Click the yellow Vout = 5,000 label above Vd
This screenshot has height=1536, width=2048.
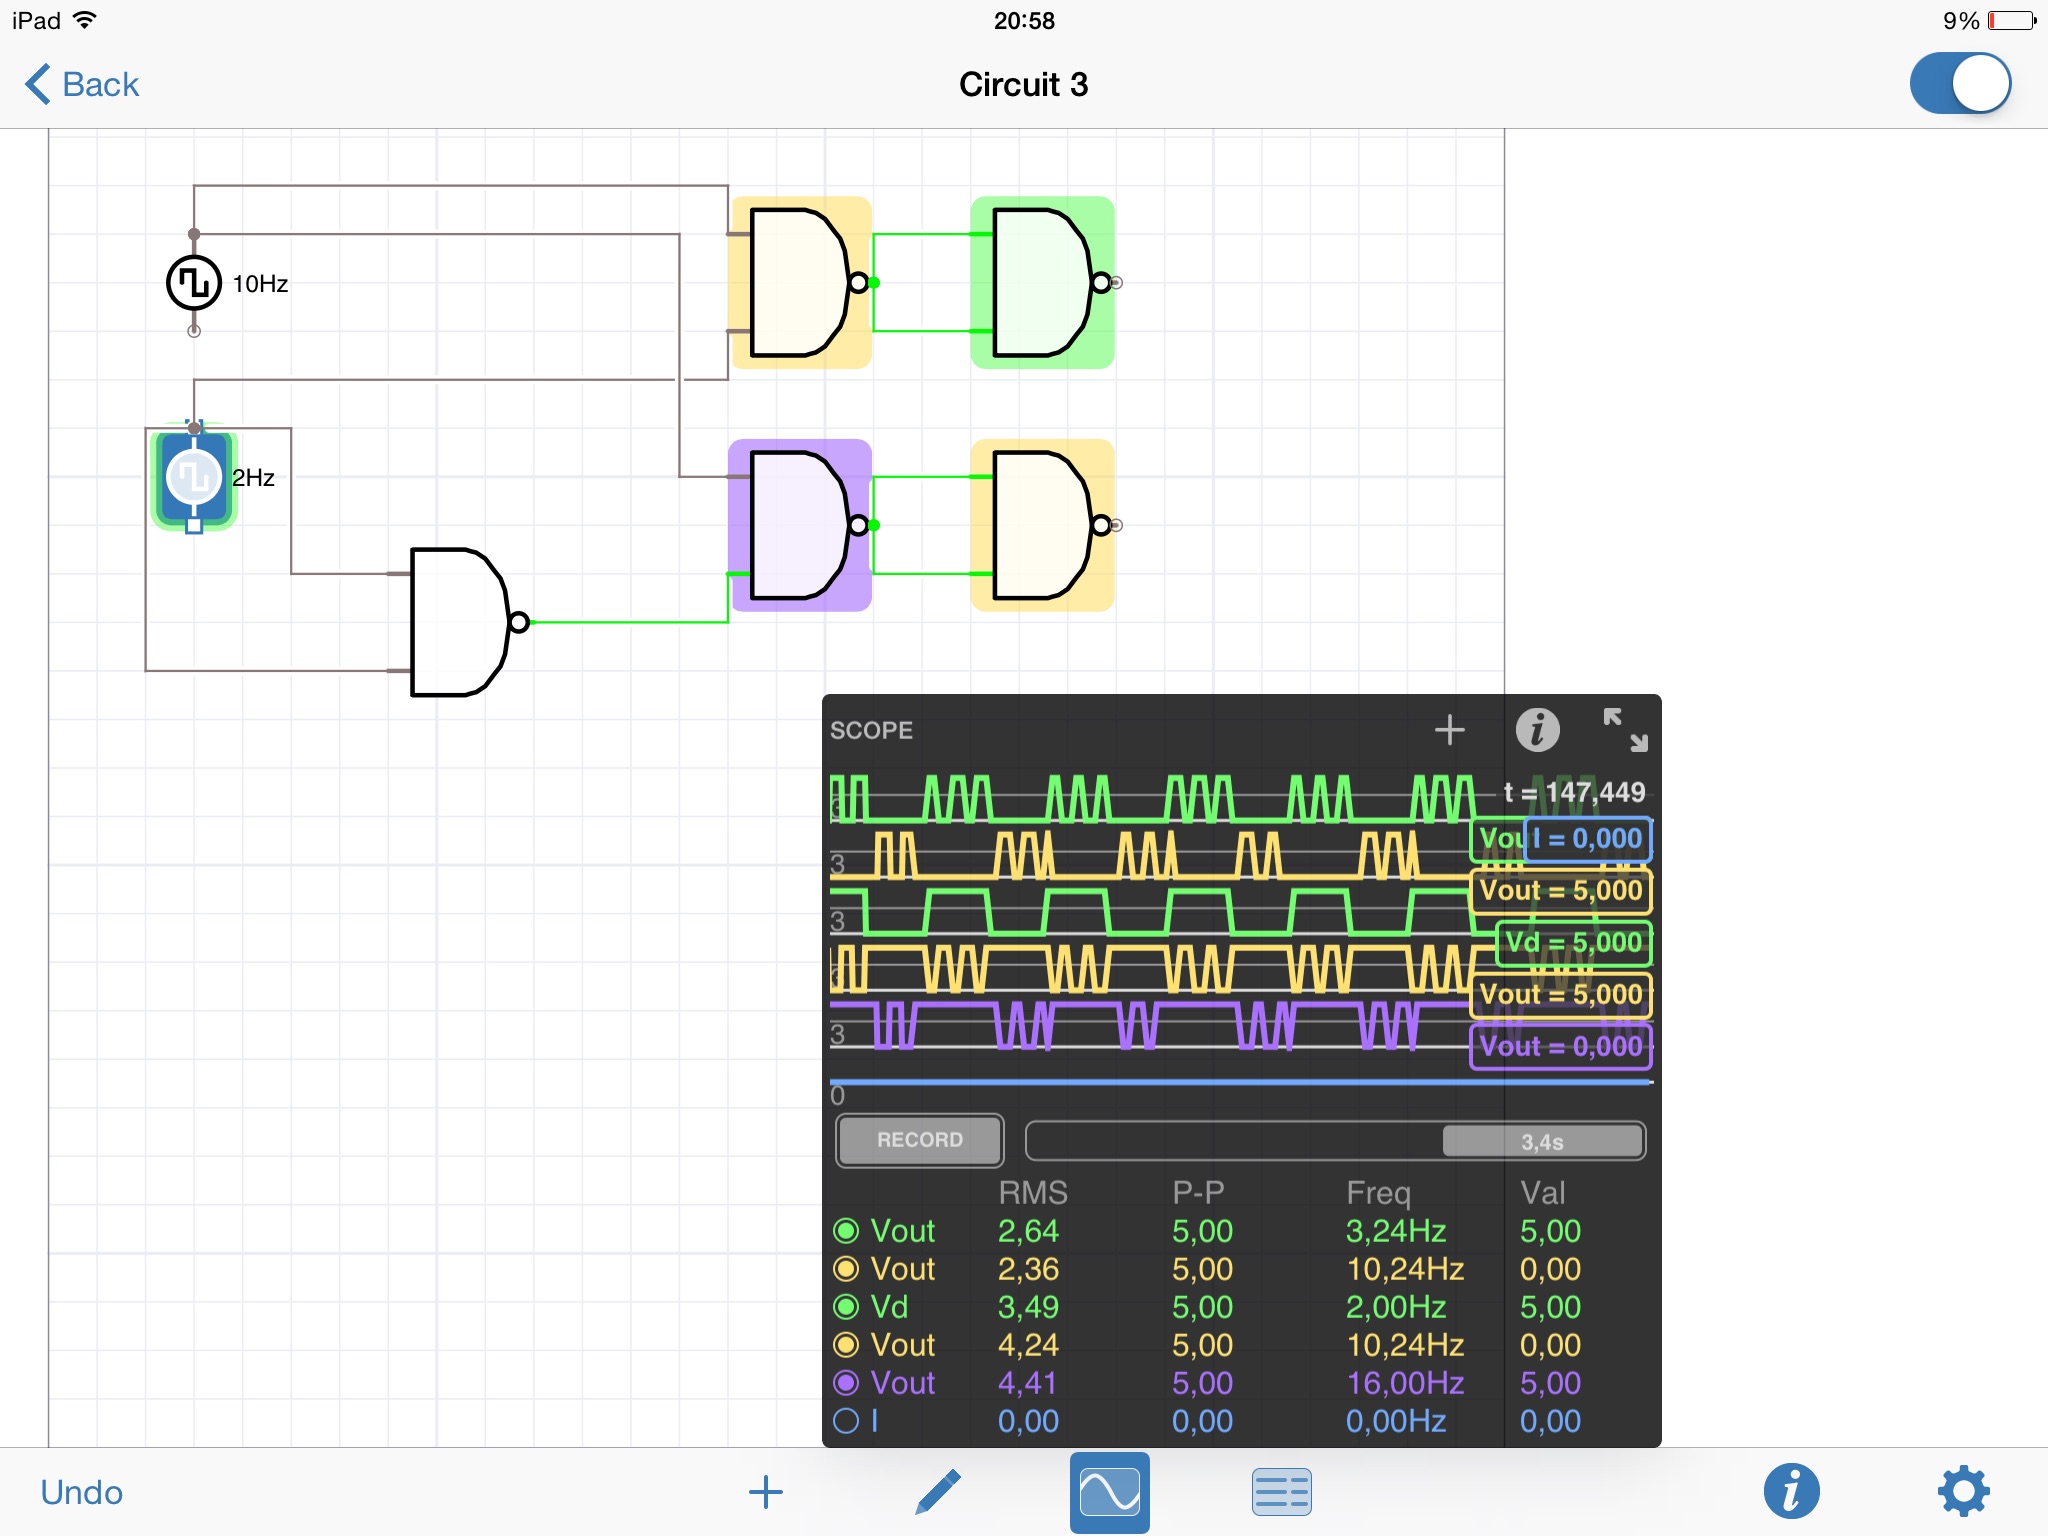point(1561,890)
